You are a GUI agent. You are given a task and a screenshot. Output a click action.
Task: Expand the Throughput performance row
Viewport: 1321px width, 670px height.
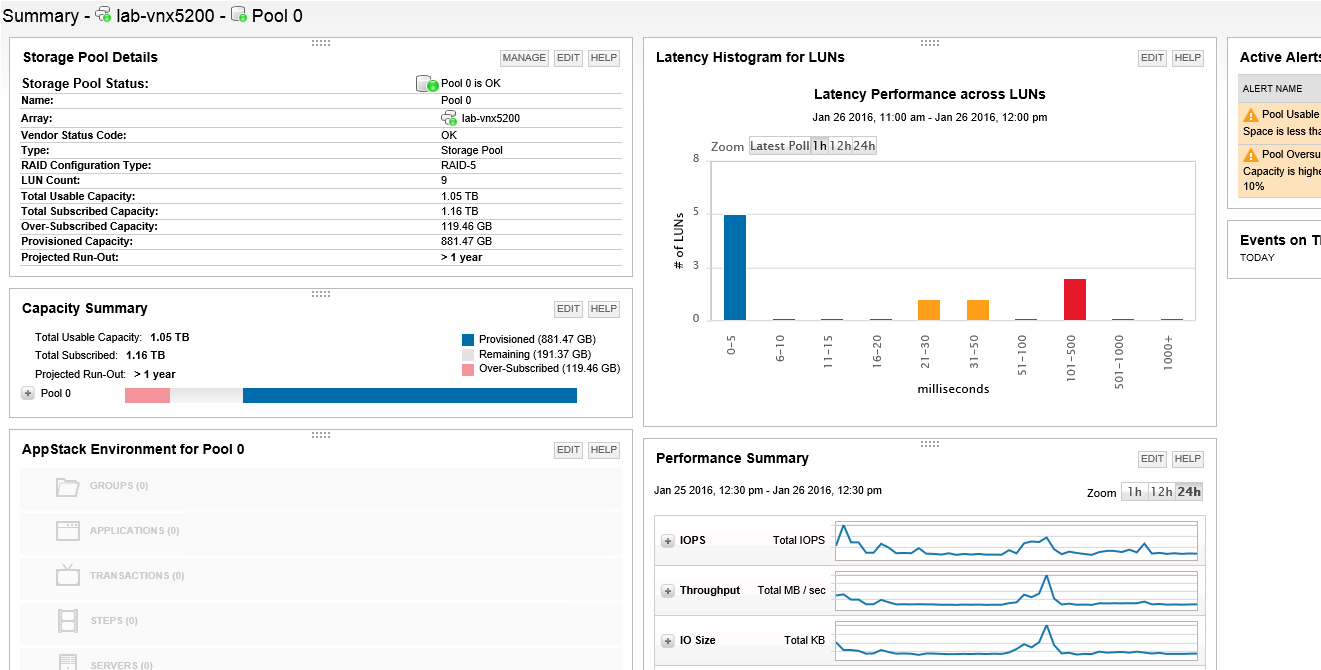(668, 591)
